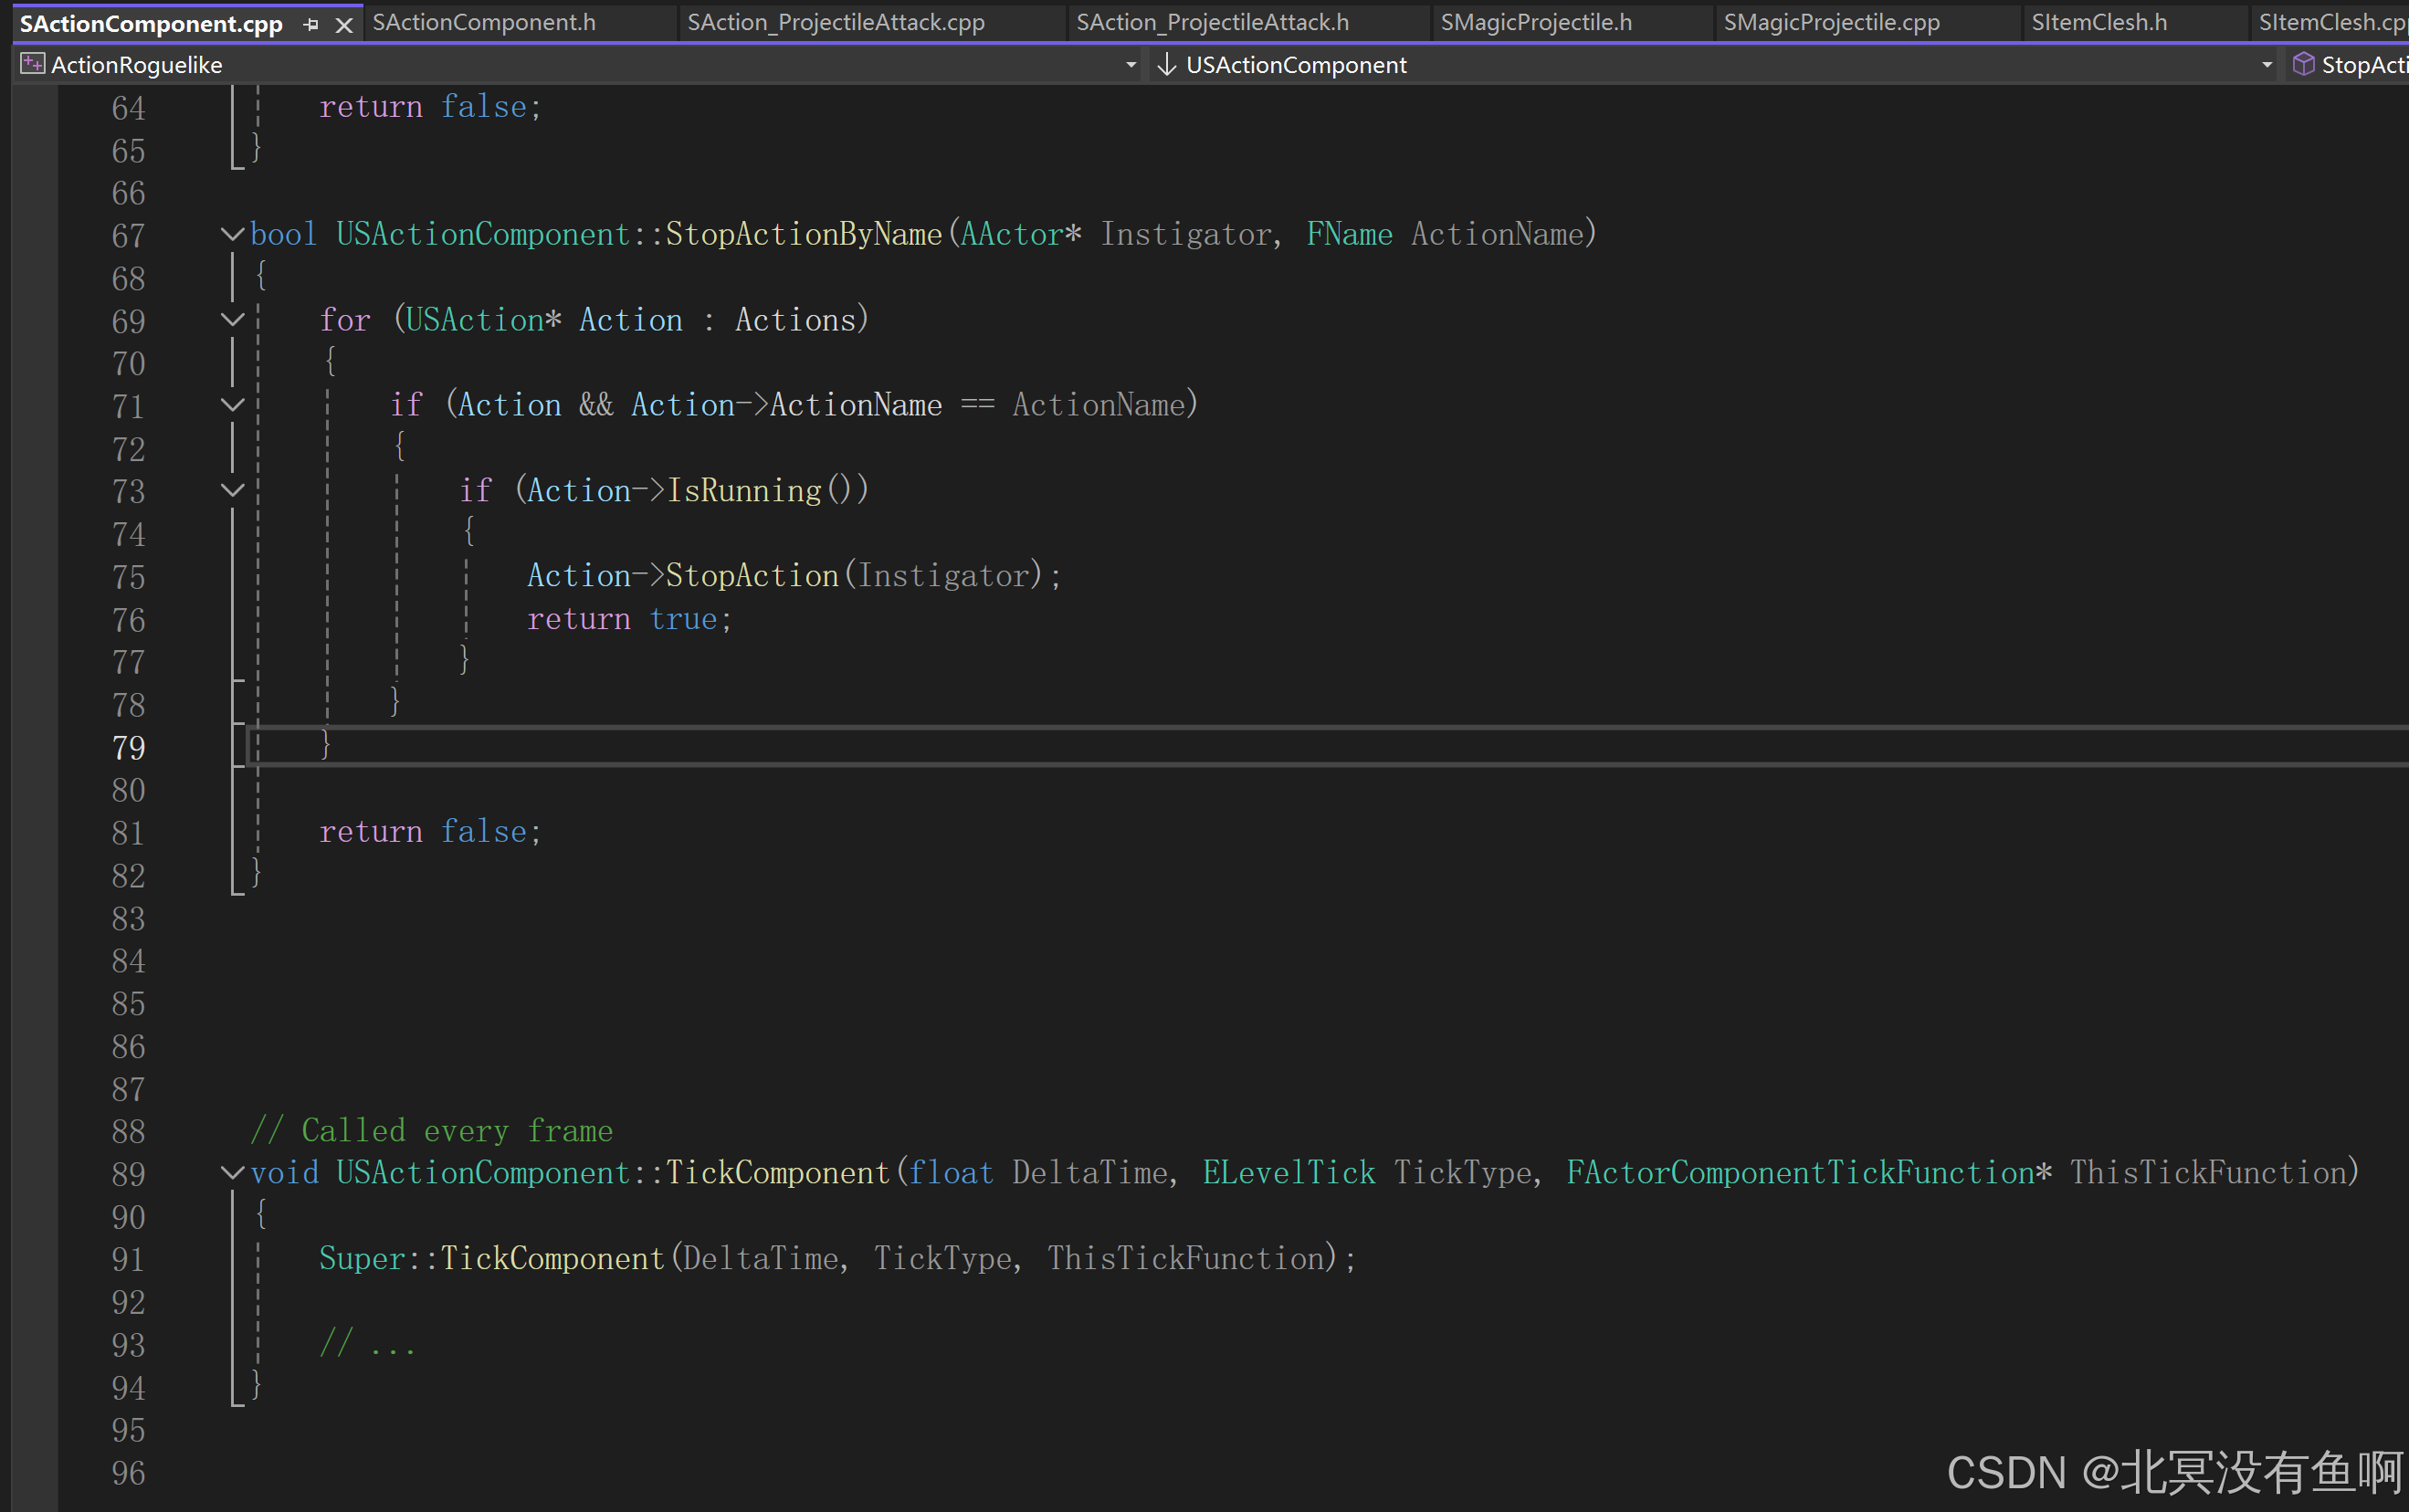Image resolution: width=2409 pixels, height=1512 pixels.
Task: Collapse the TickComponent function on line 89
Action: (x=232, y=1173)
